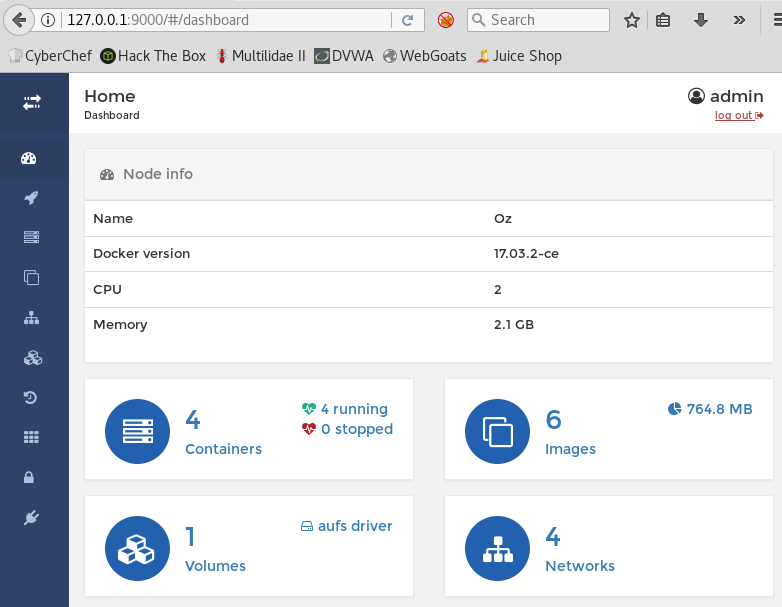Open Volumes from the sidebar cubes icon
Image resolution: width=782 pixels, height=607 pixels.
click(31, 358)
